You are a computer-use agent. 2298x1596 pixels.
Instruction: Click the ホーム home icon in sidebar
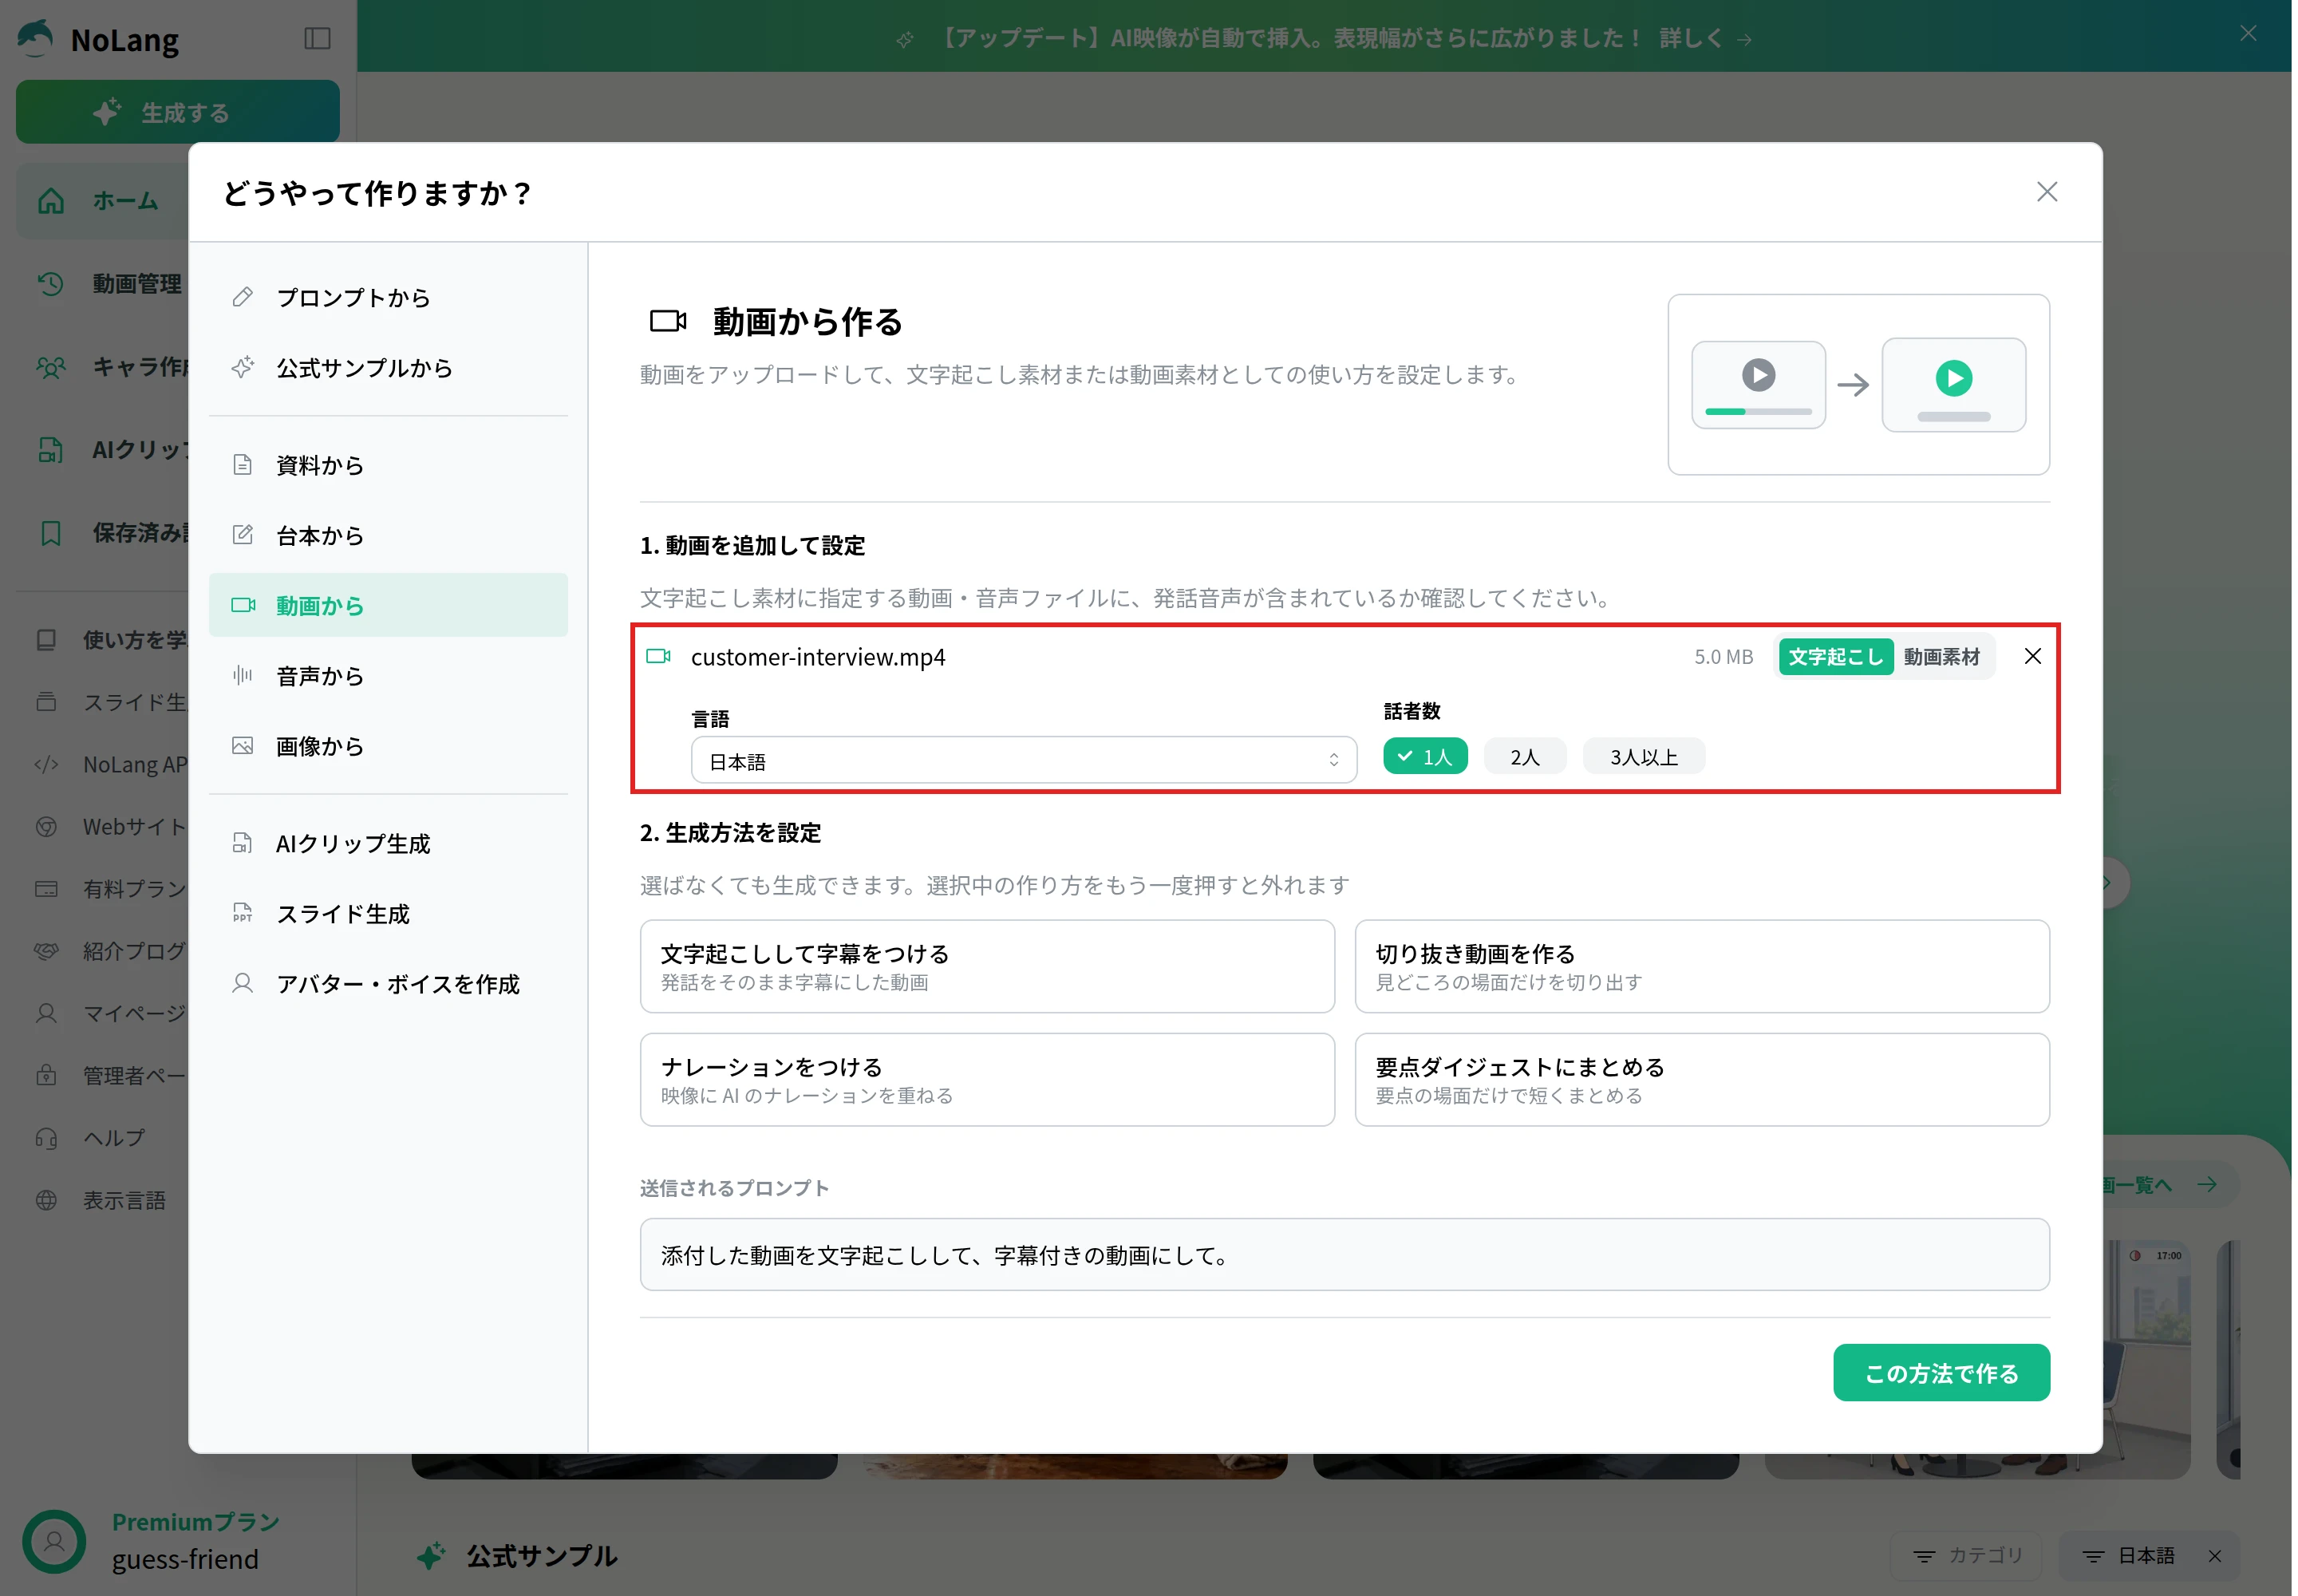51,201
